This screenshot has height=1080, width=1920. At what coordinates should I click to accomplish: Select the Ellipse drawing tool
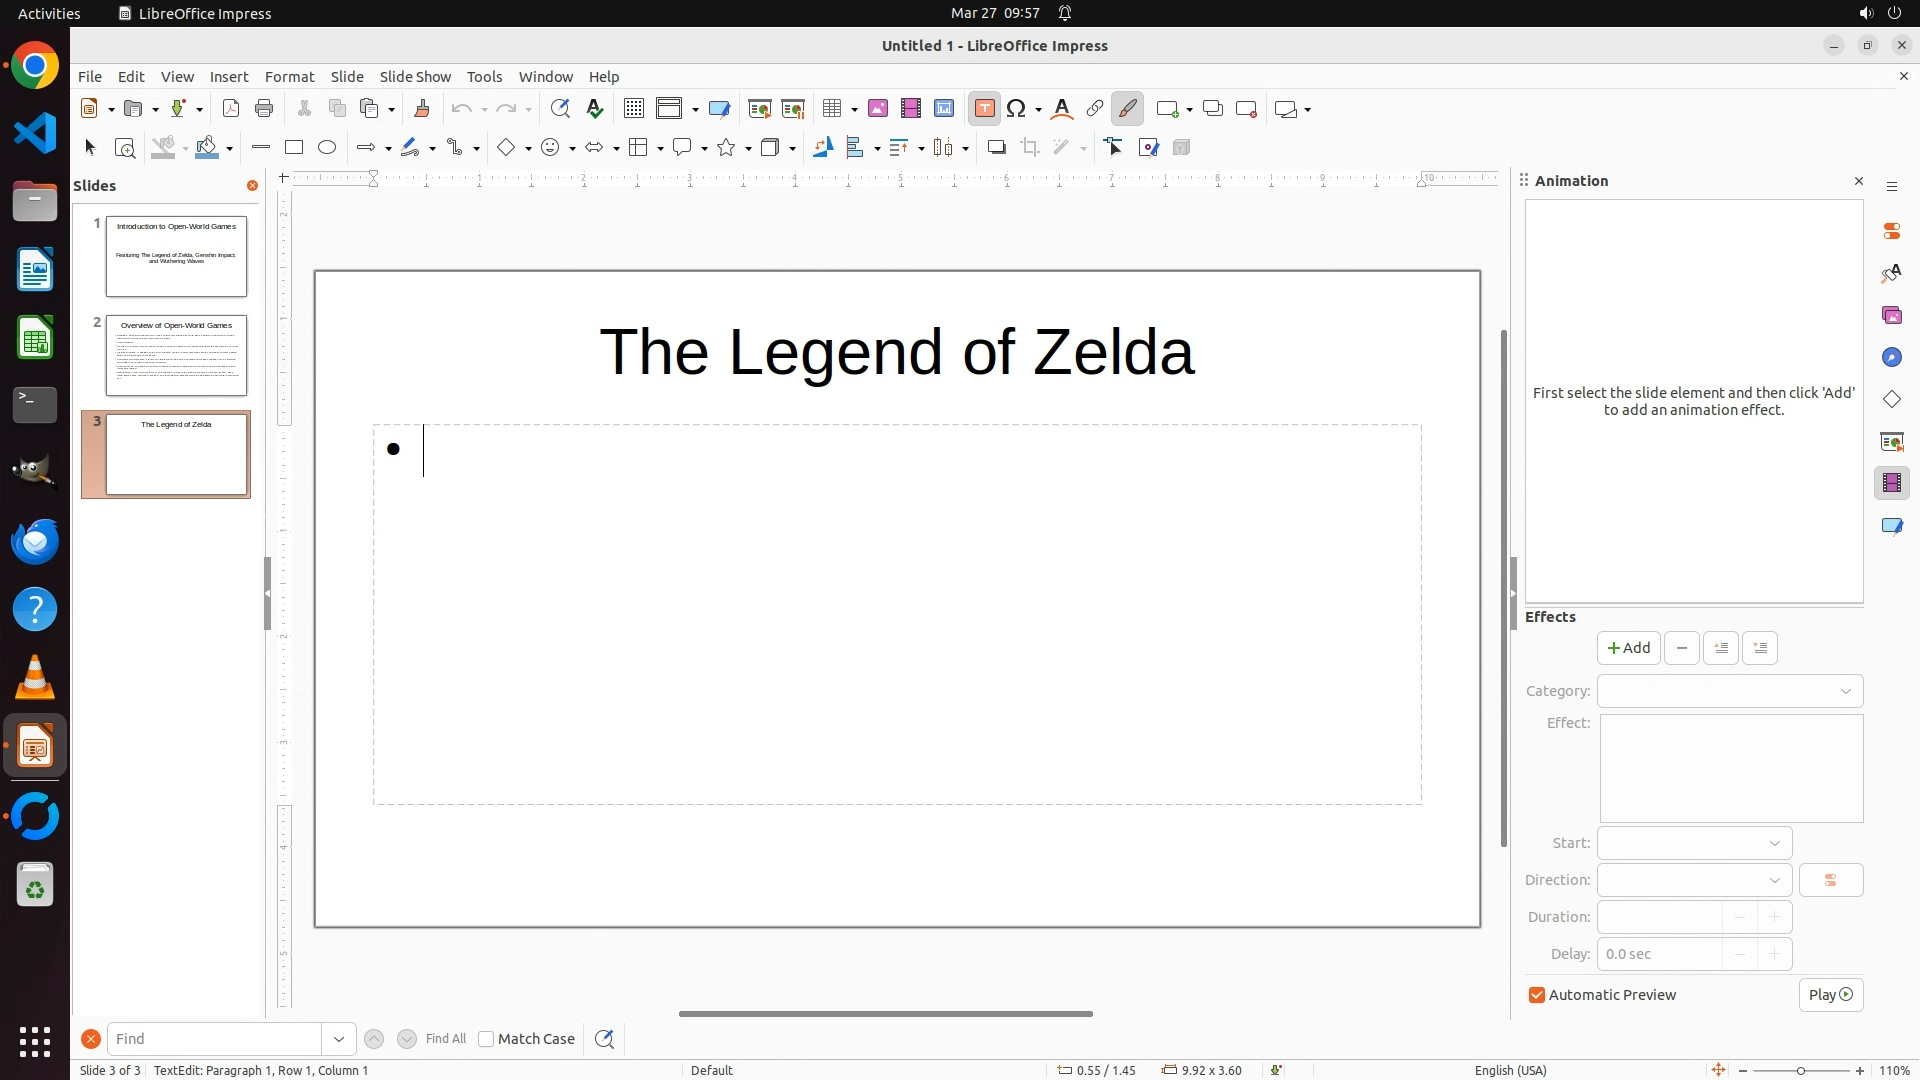(327, 148)
